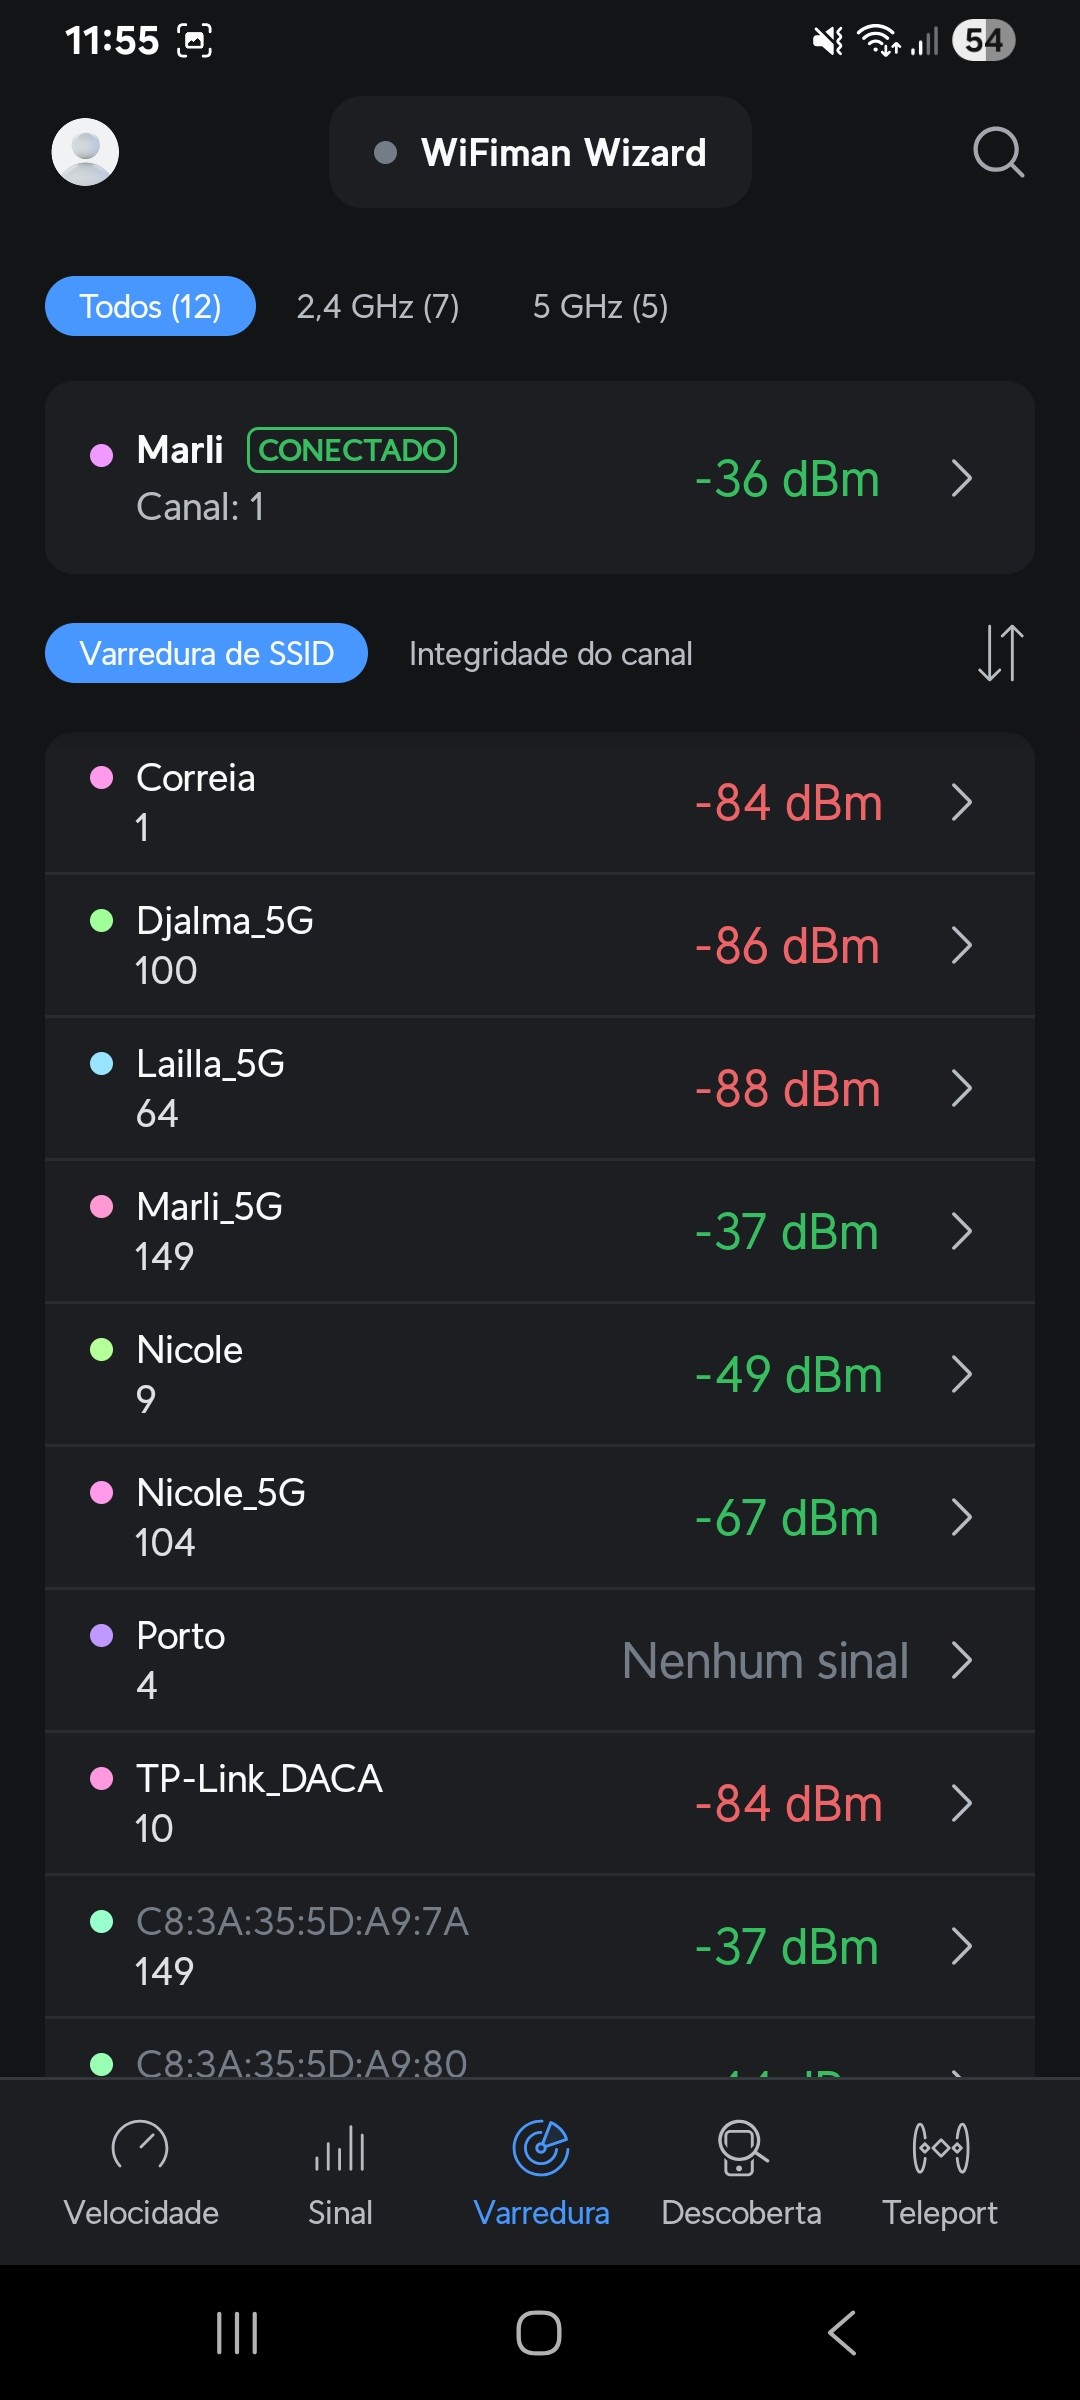Screen dimensions: 1080x2400
Task: Tap the pink dot beside Correia
Action: [101, 778]
